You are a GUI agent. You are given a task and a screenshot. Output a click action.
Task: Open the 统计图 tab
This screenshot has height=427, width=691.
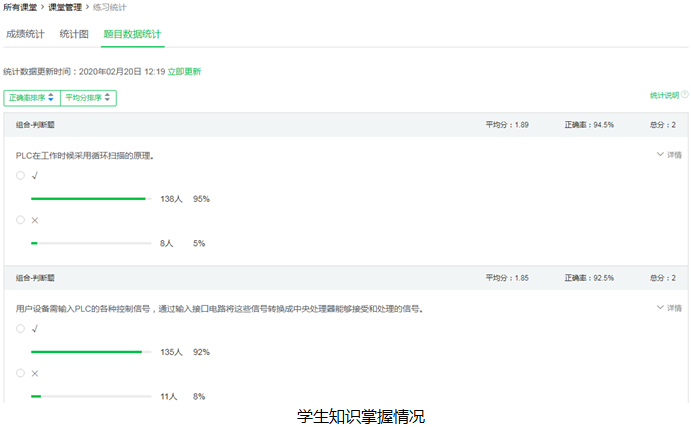click(74, 34)
